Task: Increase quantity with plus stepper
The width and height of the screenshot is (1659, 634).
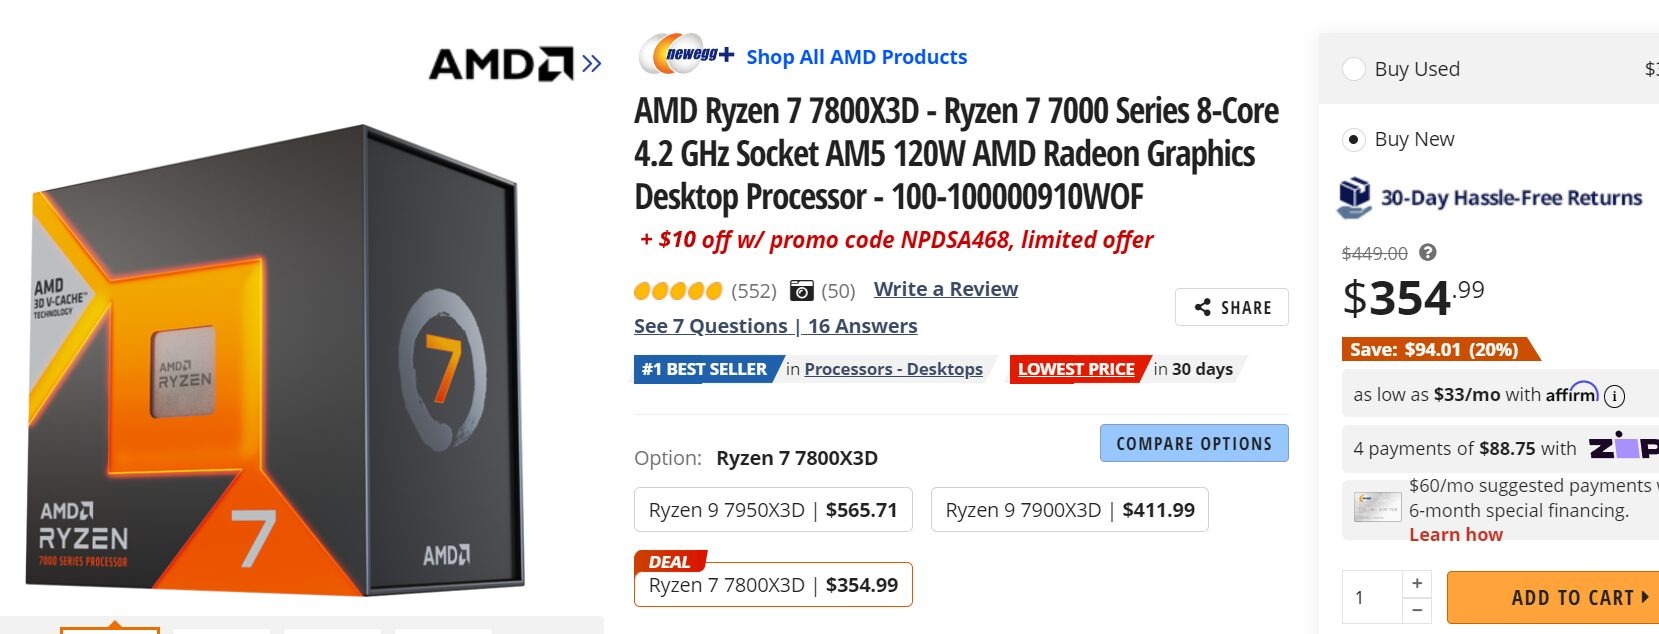Action: (x=1417, y=583)
